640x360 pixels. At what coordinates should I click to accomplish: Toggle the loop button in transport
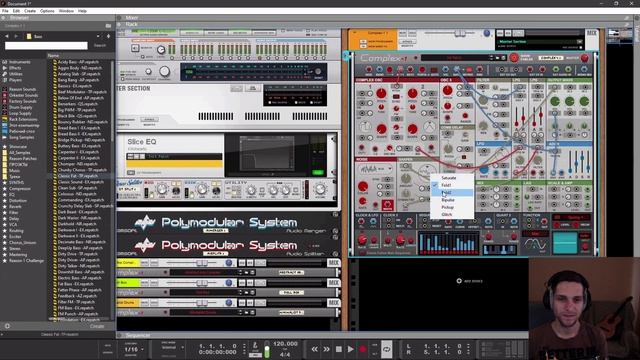[387, 349]
